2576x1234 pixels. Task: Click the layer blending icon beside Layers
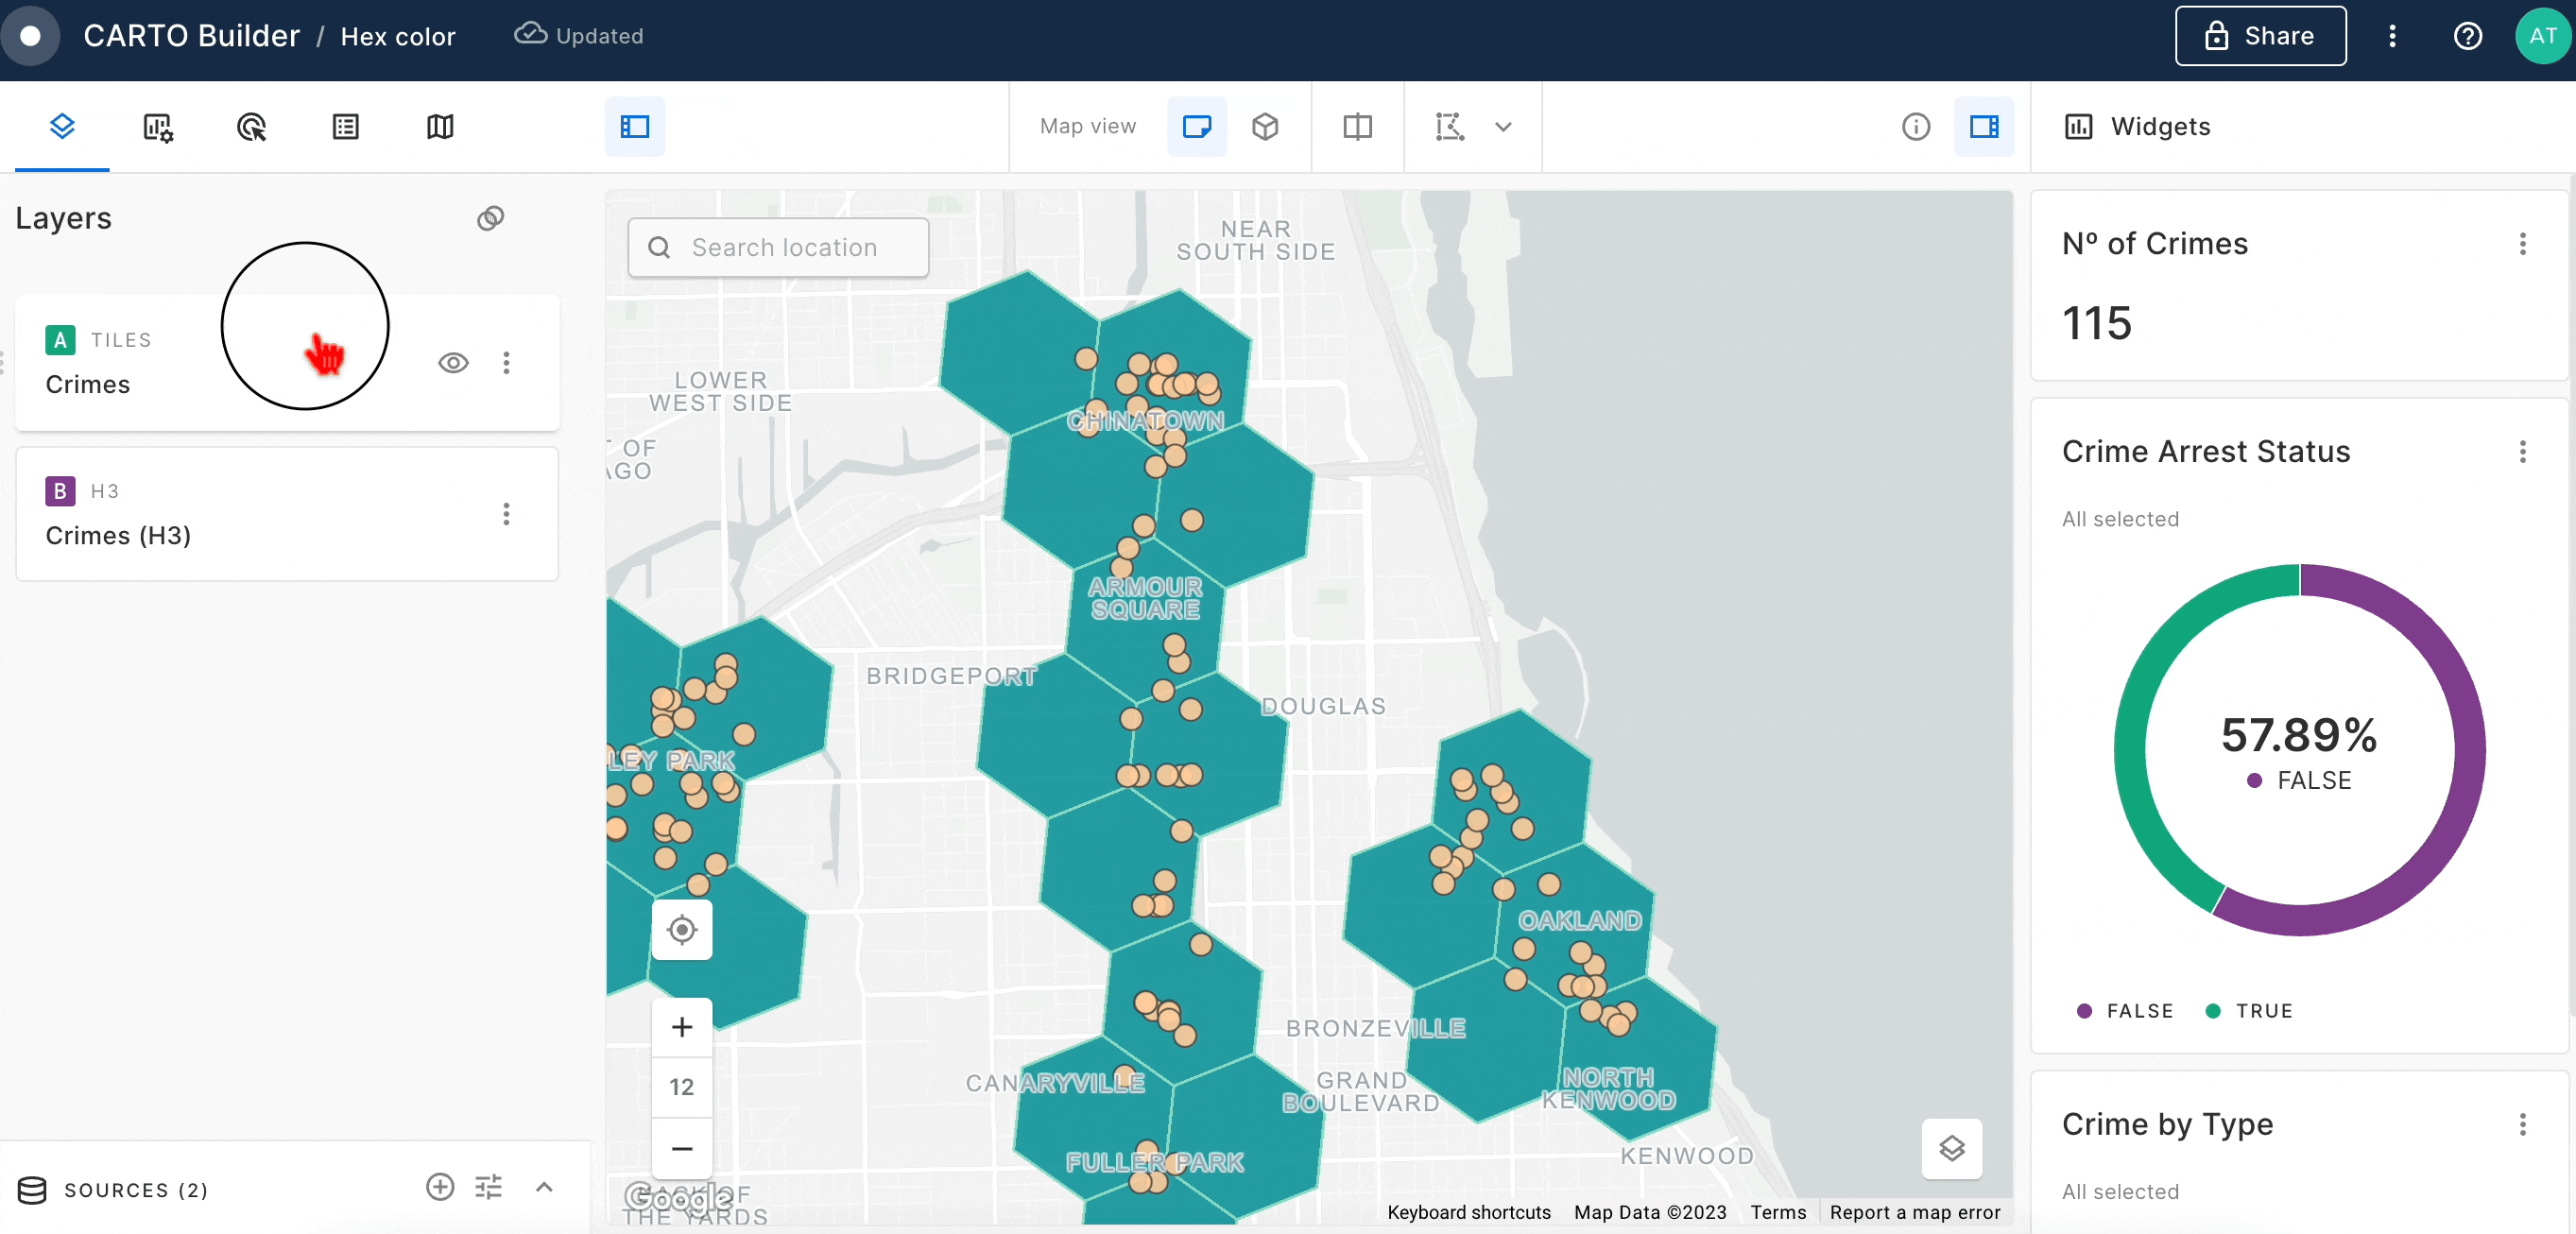(490, 218)
